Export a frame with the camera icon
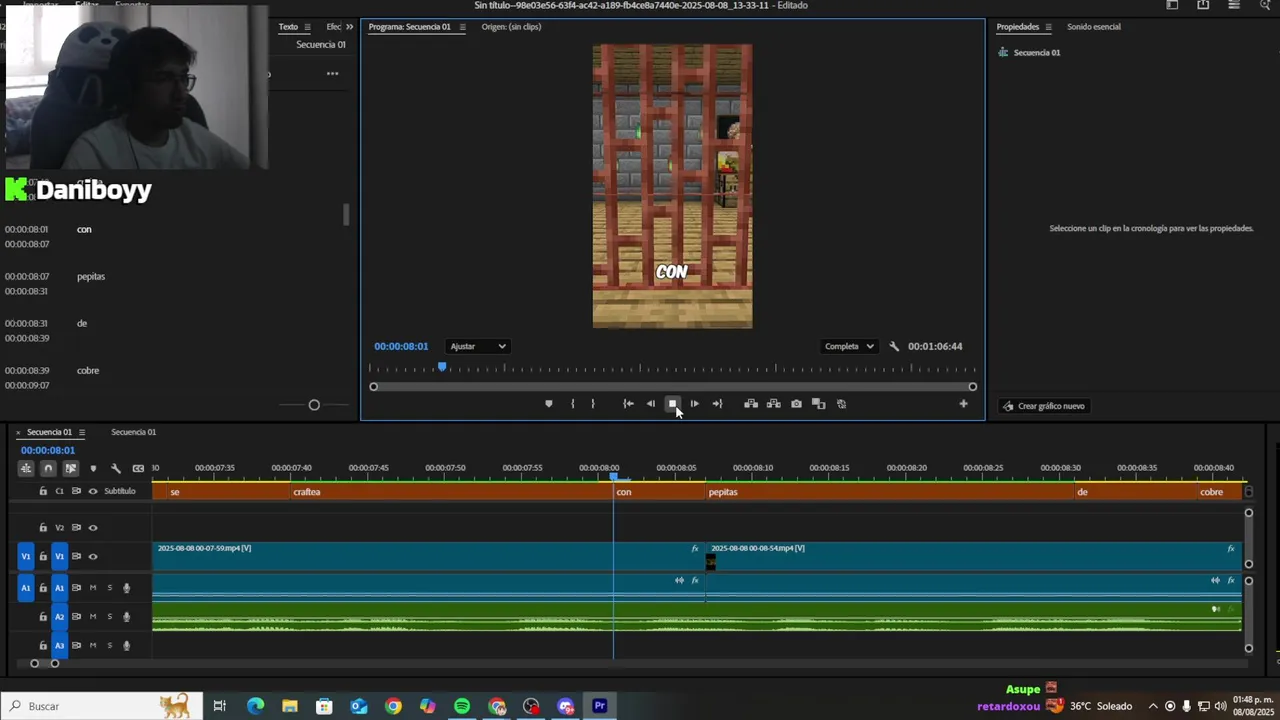 pos(796,404)
